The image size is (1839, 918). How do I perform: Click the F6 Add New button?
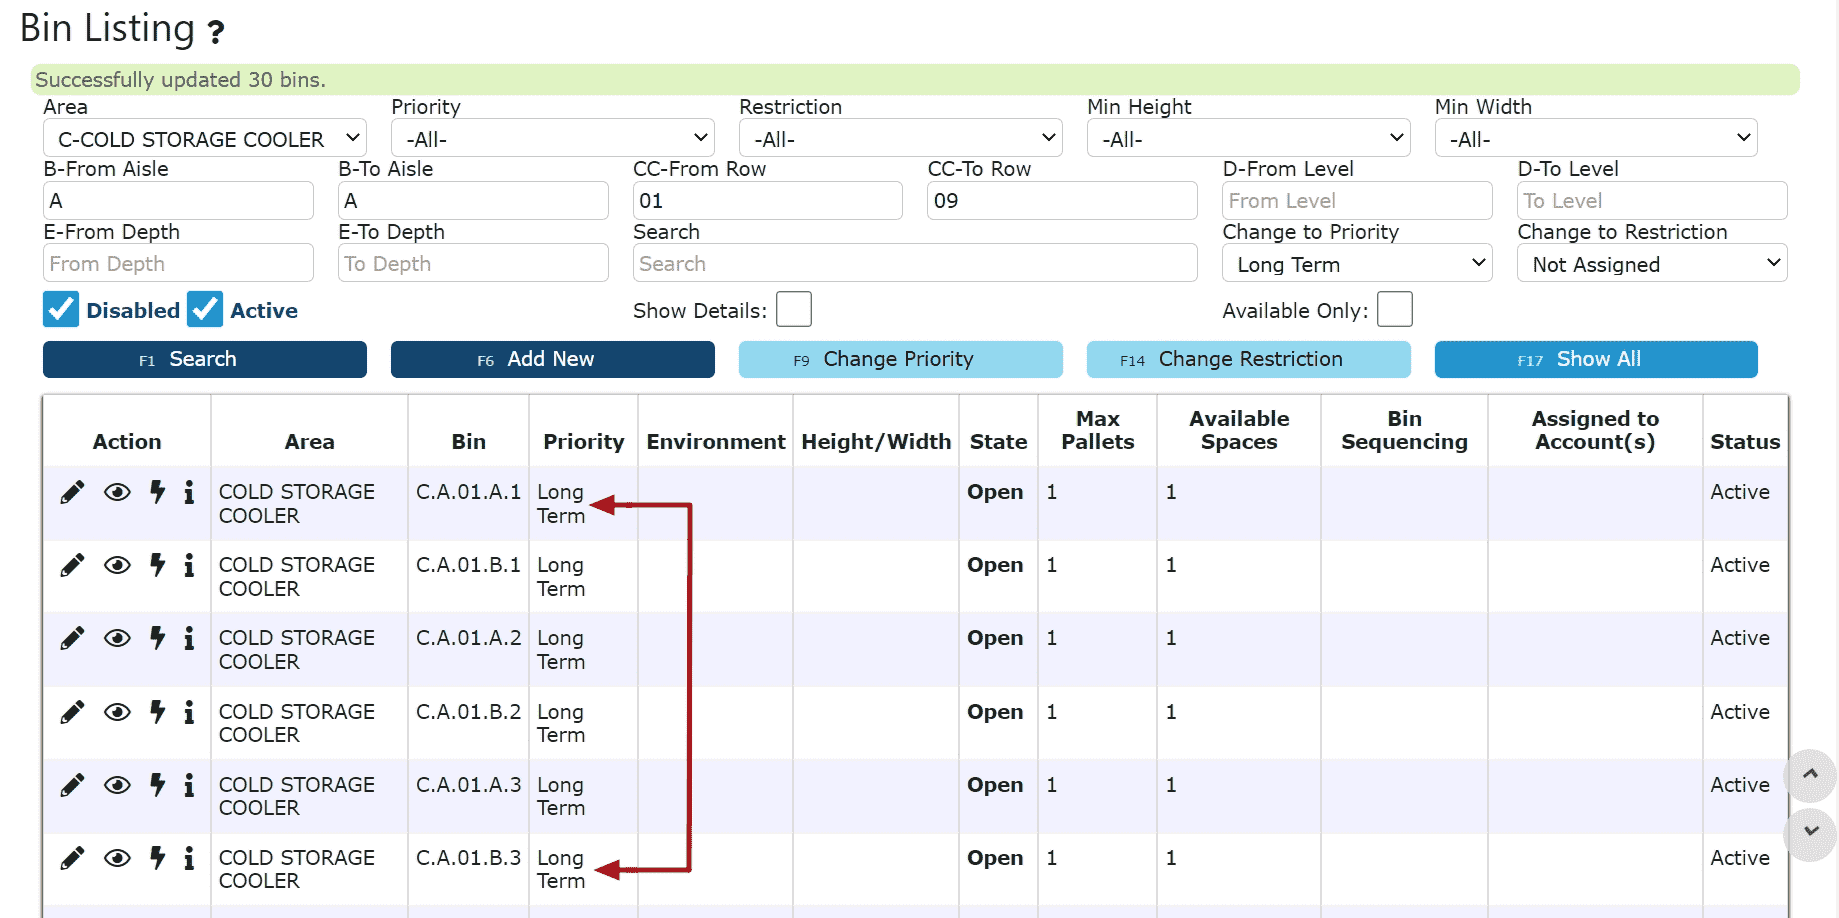[553, 359]
